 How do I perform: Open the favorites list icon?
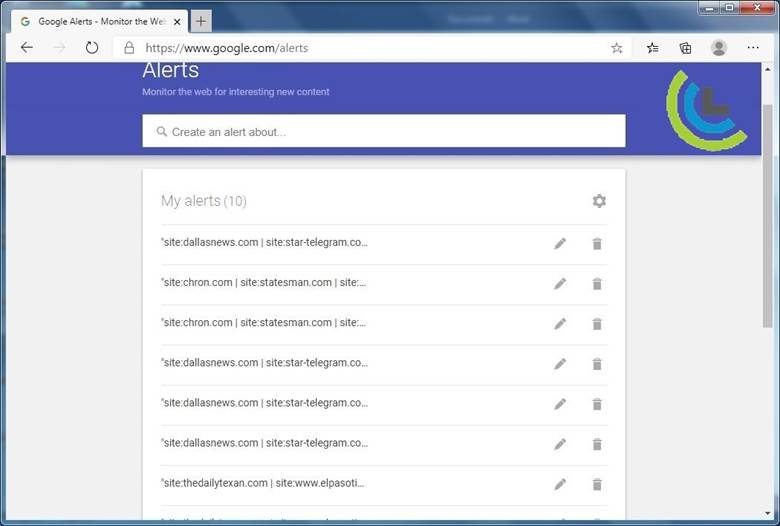(x=653, y=48)
